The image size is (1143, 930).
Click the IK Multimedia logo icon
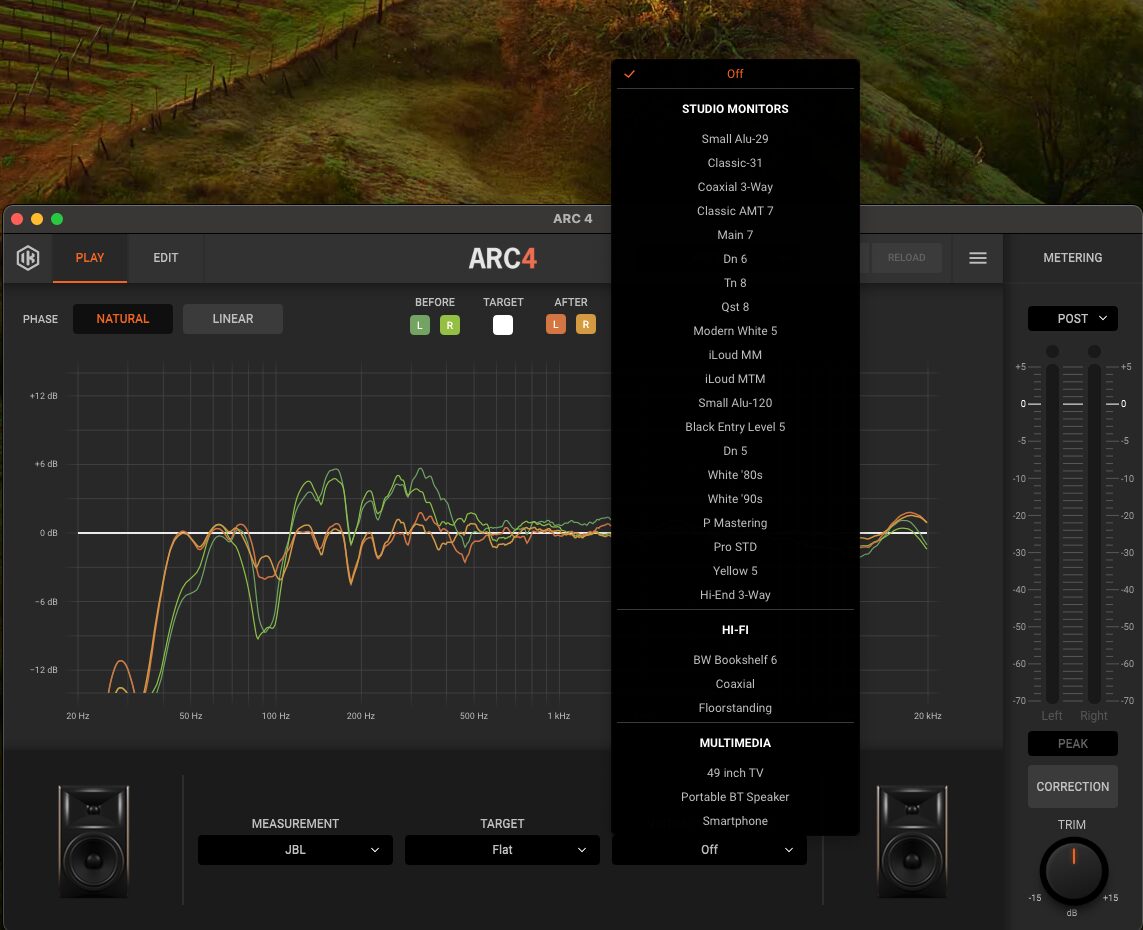pos(28,258)
